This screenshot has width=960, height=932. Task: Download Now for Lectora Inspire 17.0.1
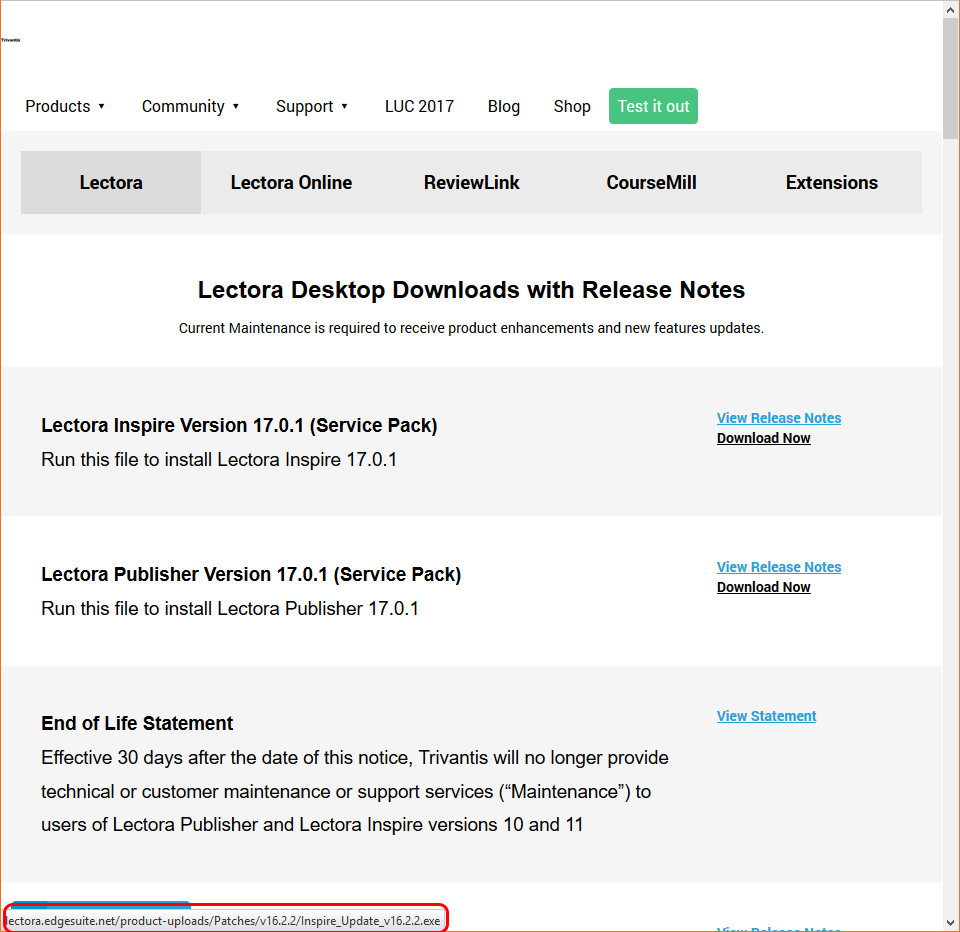coord(763,438)
